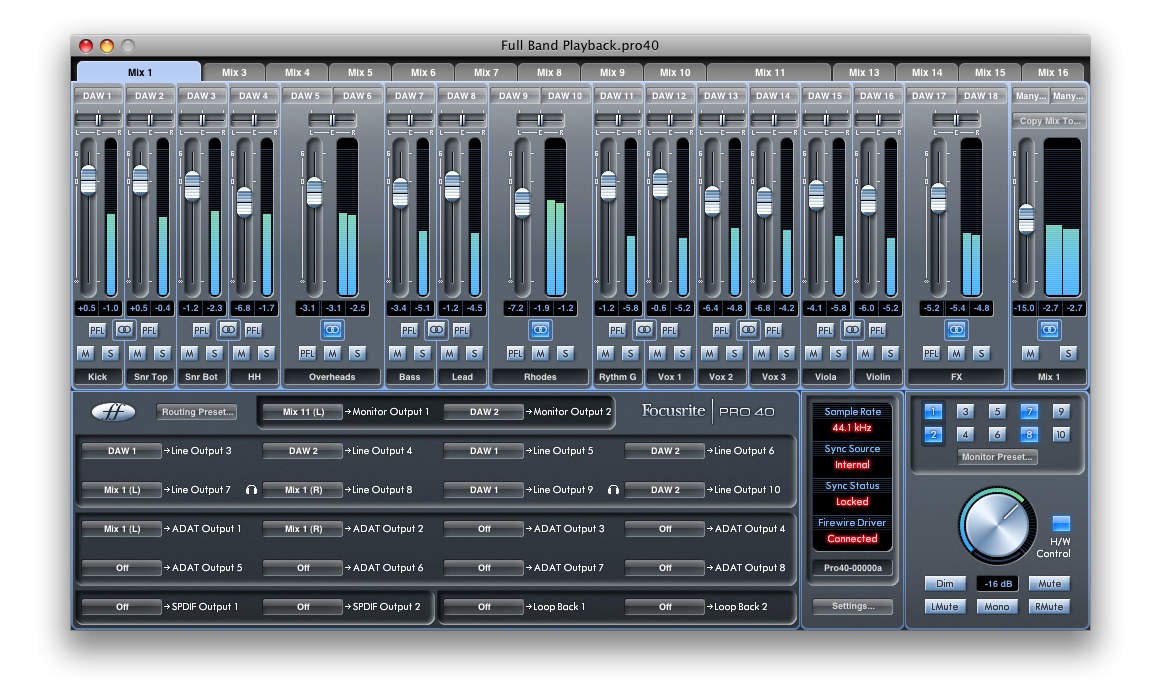The width and height of the screenshot is (1166, 699).
Task: Enable PFL on the Kick channel
Action: (97, 329)
